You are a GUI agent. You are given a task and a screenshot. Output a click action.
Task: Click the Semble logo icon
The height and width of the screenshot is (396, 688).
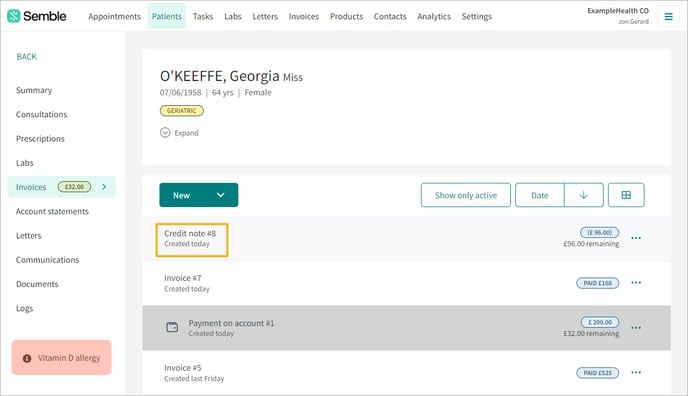(14, 16)
